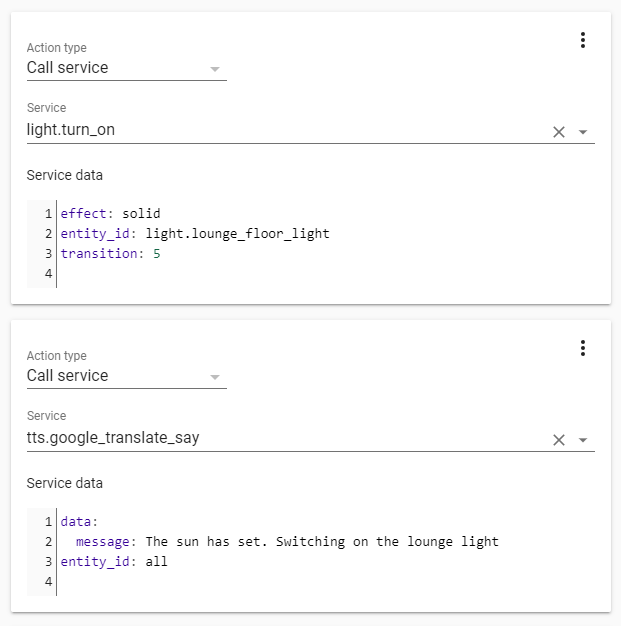Screen dimensions: 621x626
Task: Click the entity_id light.lounge_floor_light line
Action: (x=195, y=233)
